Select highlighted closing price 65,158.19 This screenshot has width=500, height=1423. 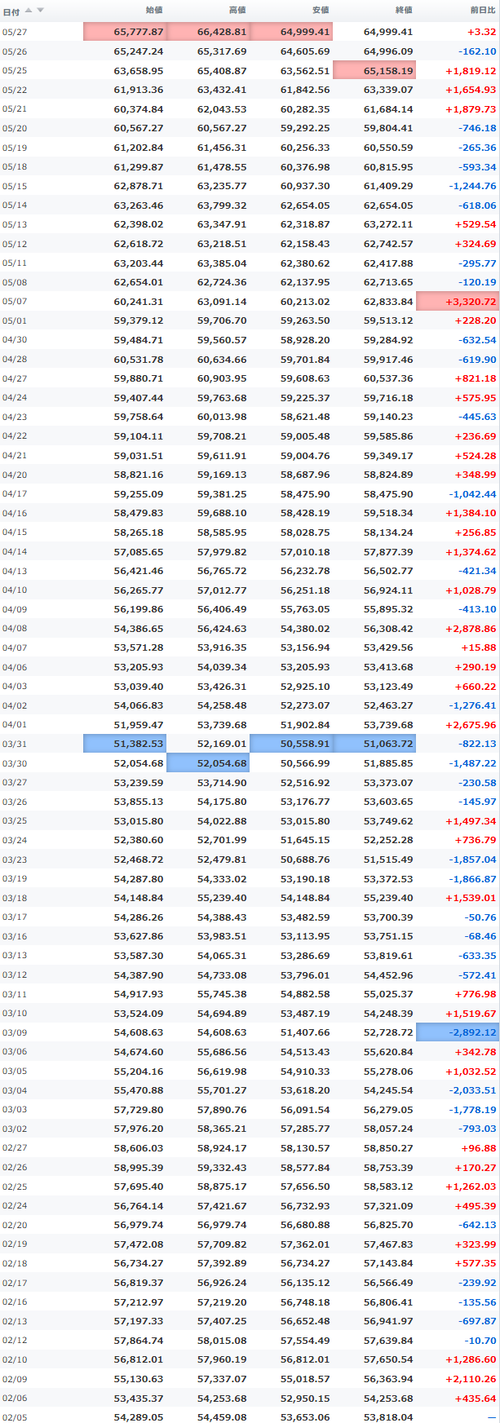pos(374,70)
